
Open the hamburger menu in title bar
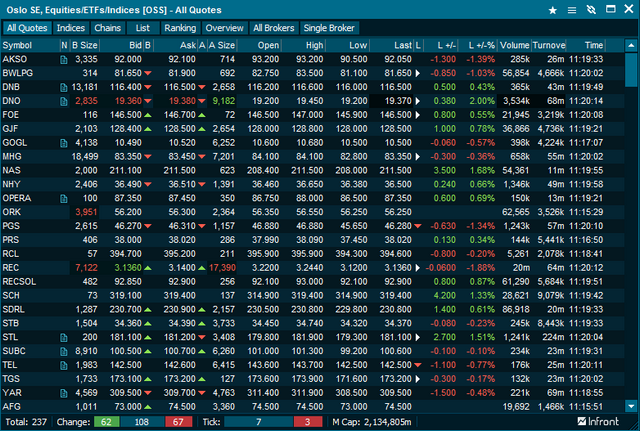point(572,10)
